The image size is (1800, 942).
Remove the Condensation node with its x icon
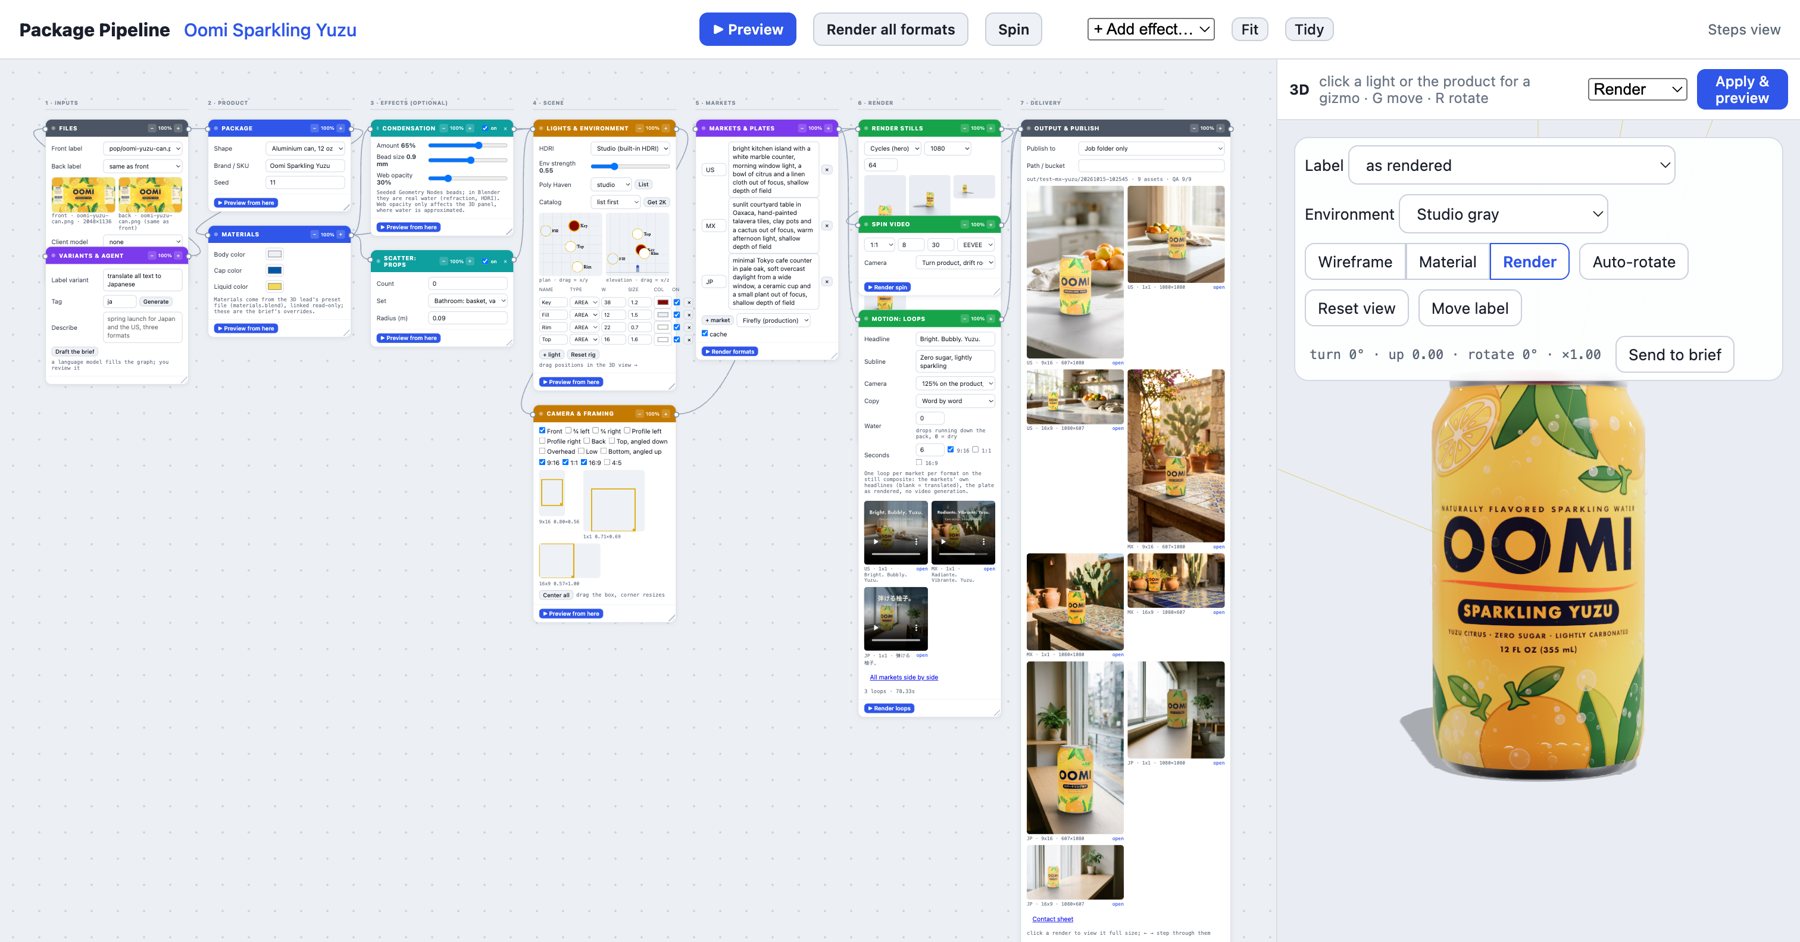(505, 128)
